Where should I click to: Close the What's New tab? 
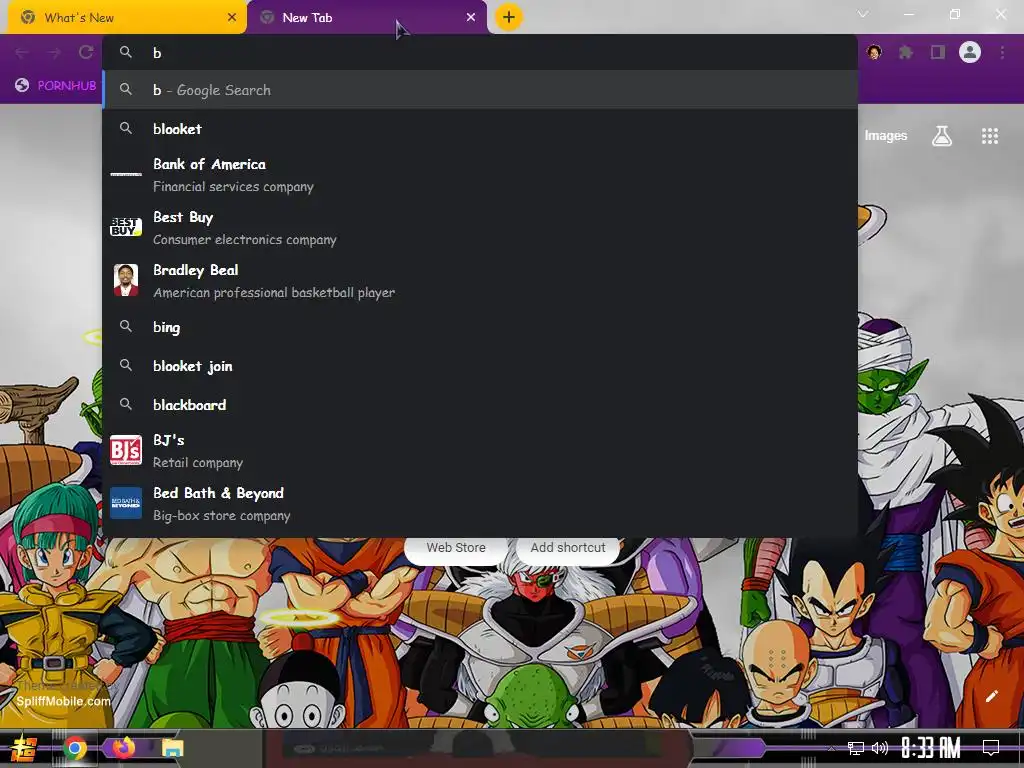pyautogui.click(x=232, y=18)
